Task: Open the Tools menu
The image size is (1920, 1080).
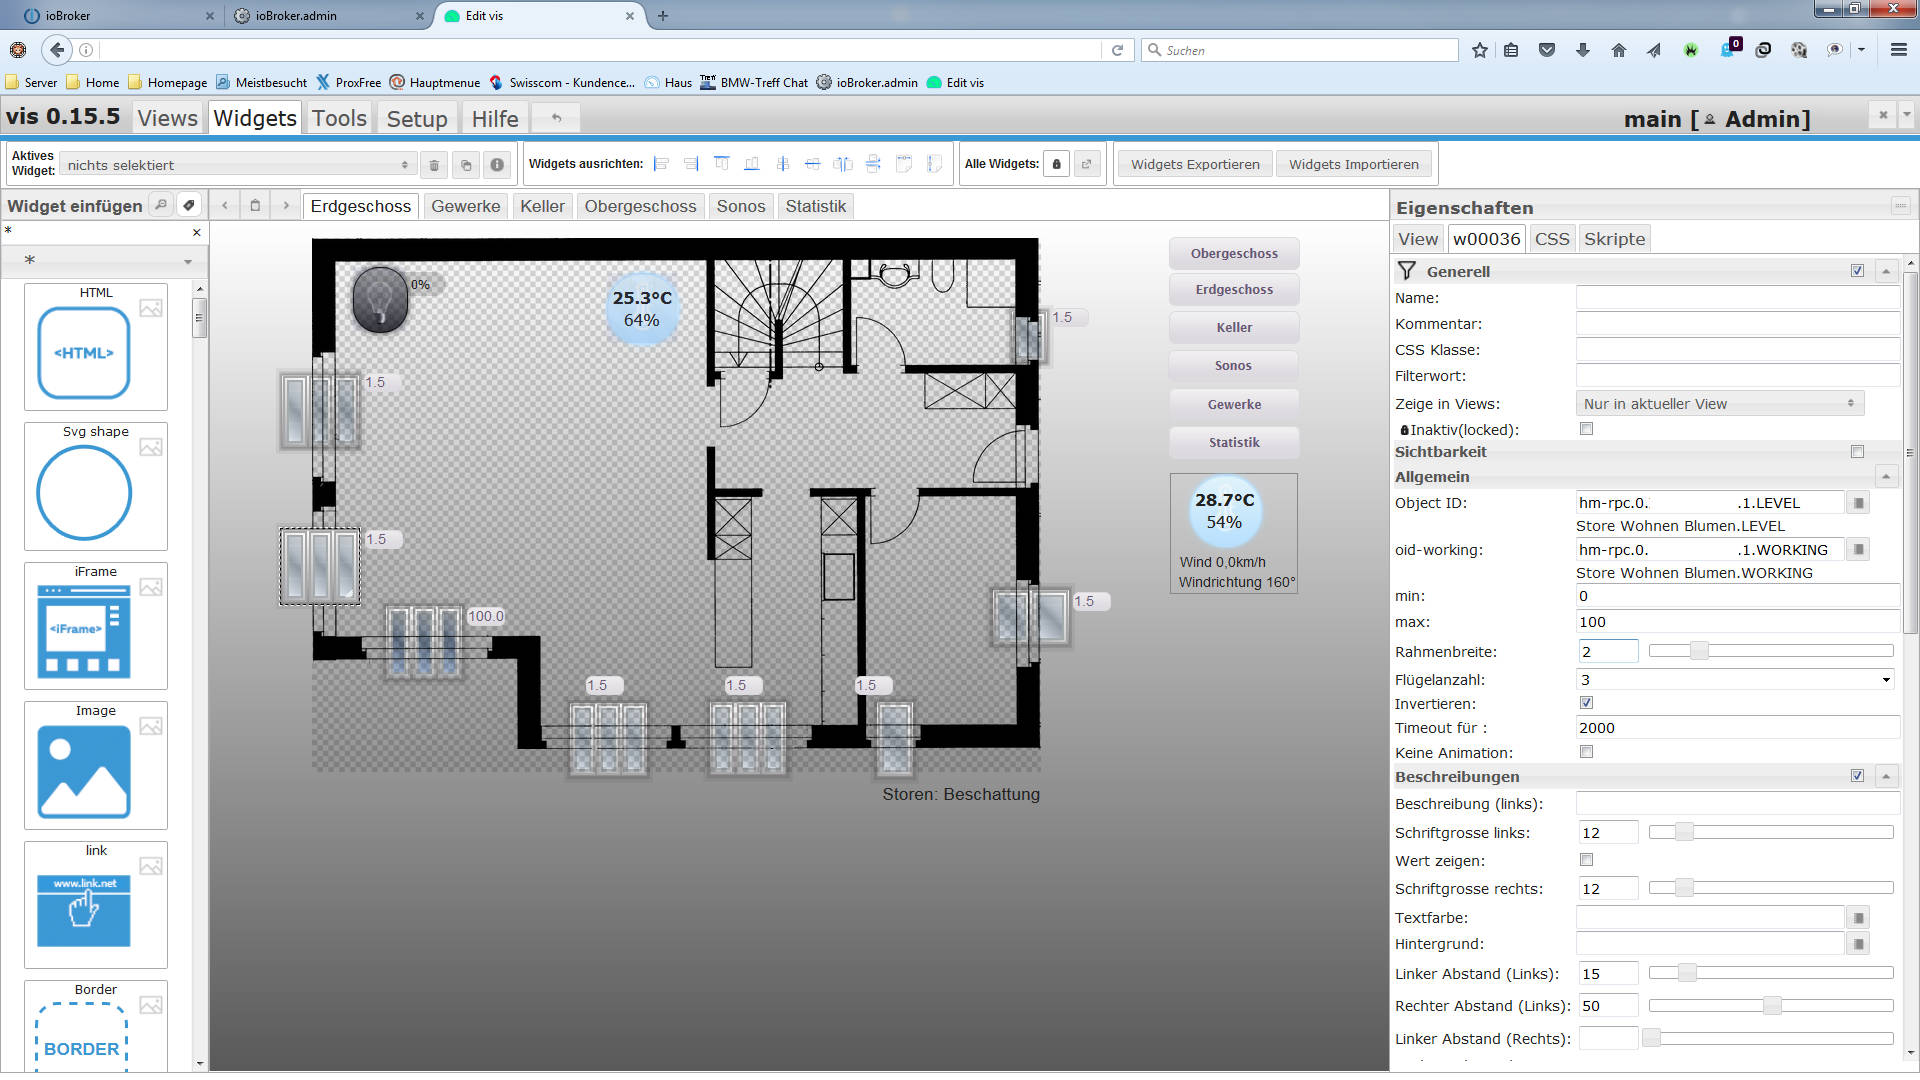Action: pyautogui.click(x=339, y=118)
